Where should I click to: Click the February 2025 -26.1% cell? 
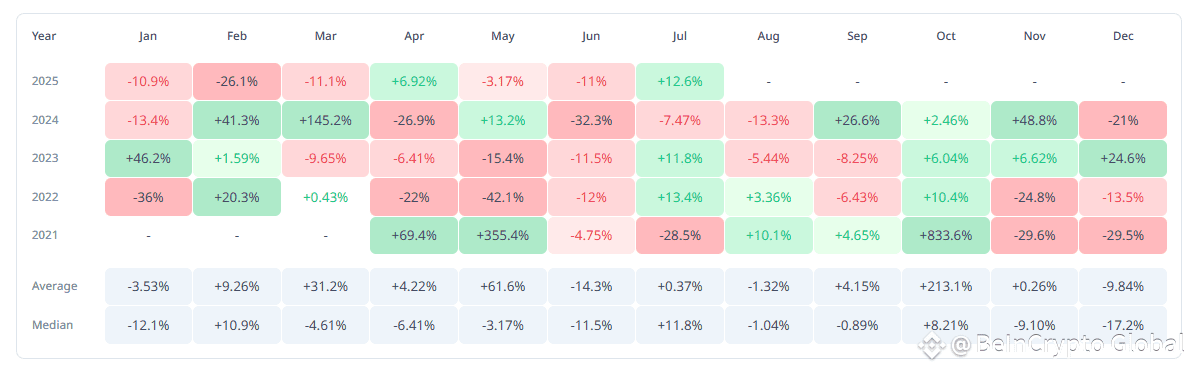pos(236,81)
